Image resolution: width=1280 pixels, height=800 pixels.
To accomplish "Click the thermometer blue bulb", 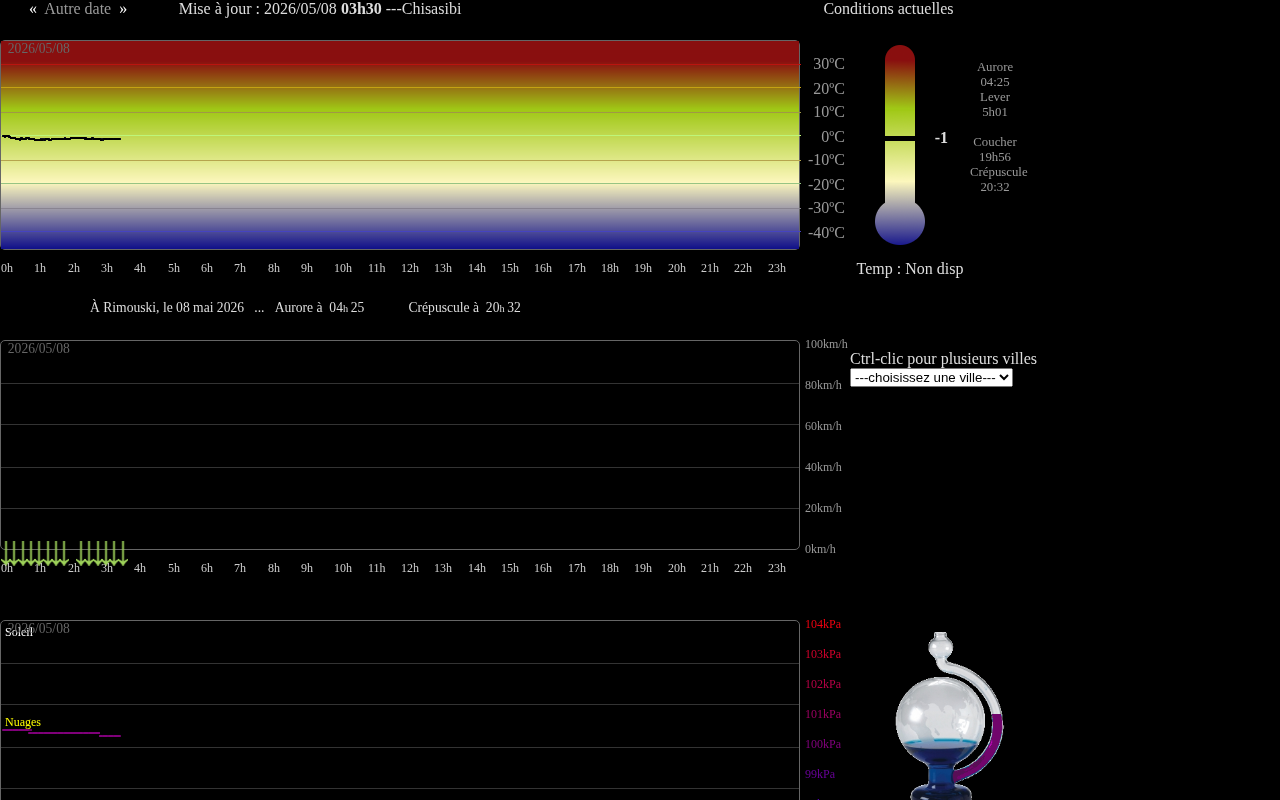I will click(900, 222).
